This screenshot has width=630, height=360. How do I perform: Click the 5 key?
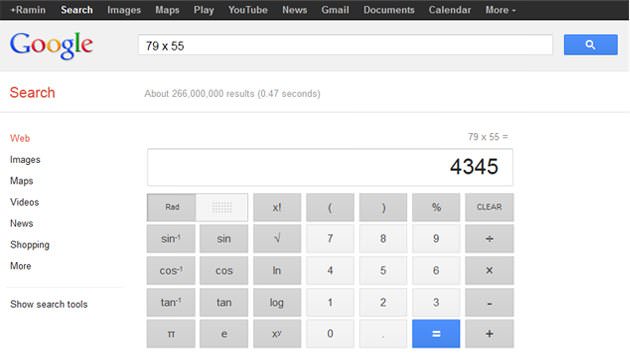point(383,270)
